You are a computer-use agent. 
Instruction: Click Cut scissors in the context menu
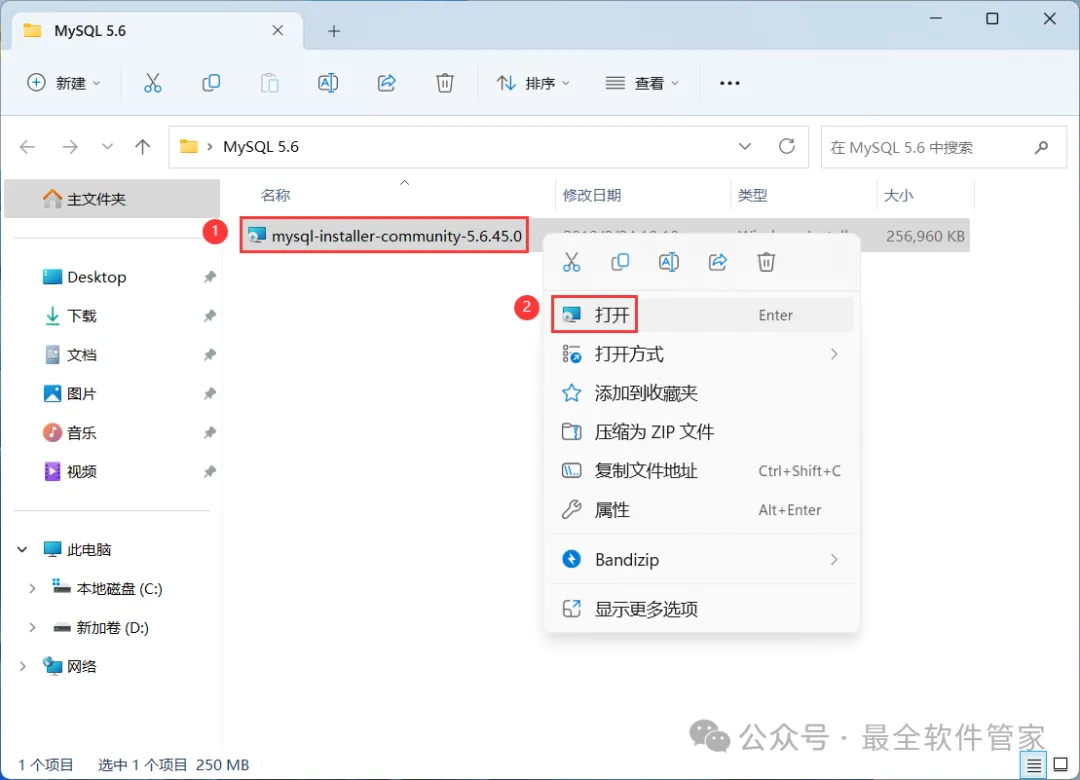tap(572, 262)
